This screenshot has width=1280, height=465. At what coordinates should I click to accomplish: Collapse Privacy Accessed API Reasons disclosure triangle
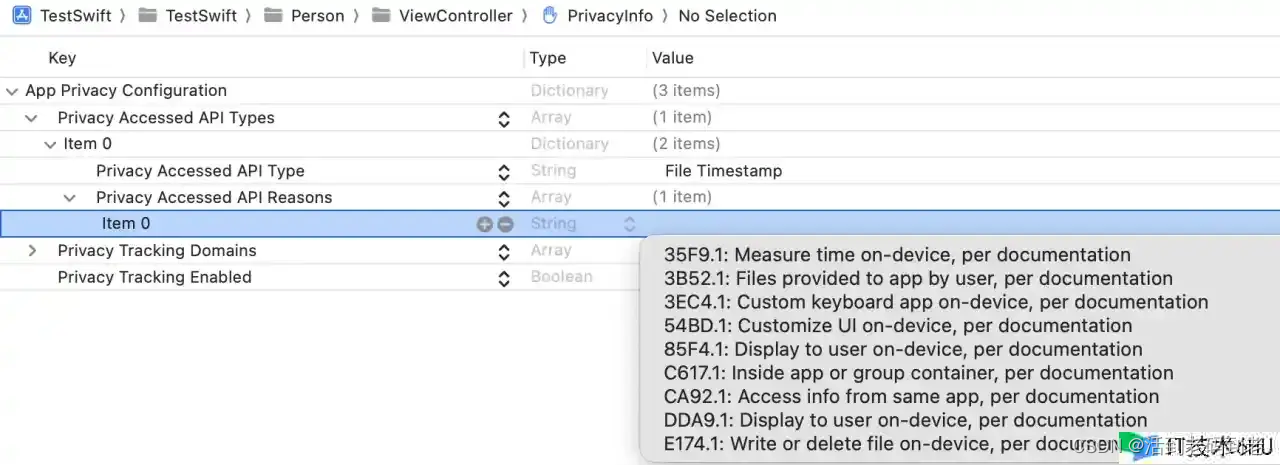69,198
